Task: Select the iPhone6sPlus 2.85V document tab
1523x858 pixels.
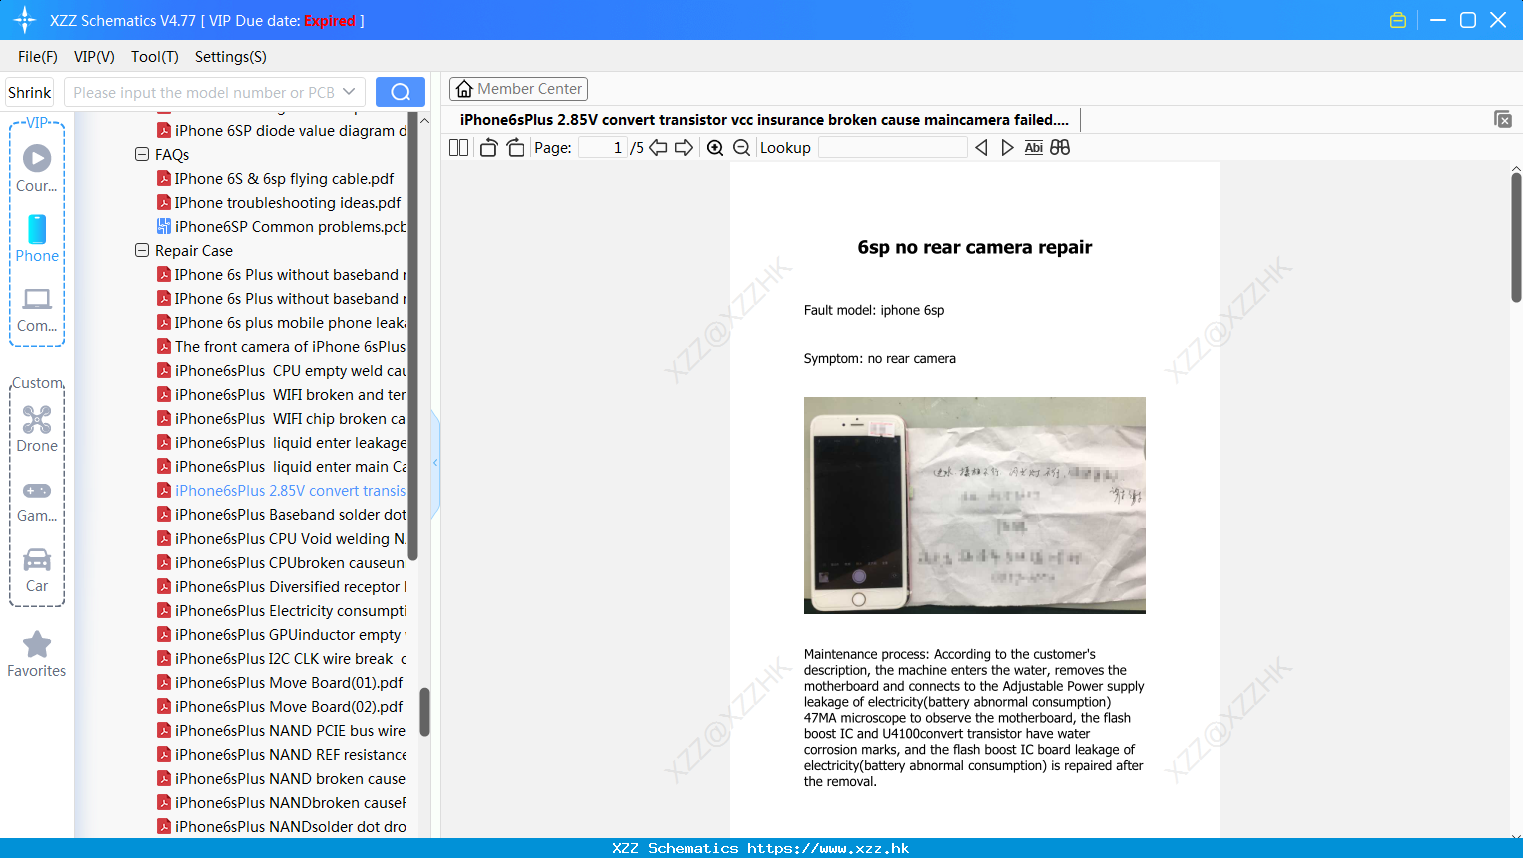Action: pos(764,120)
